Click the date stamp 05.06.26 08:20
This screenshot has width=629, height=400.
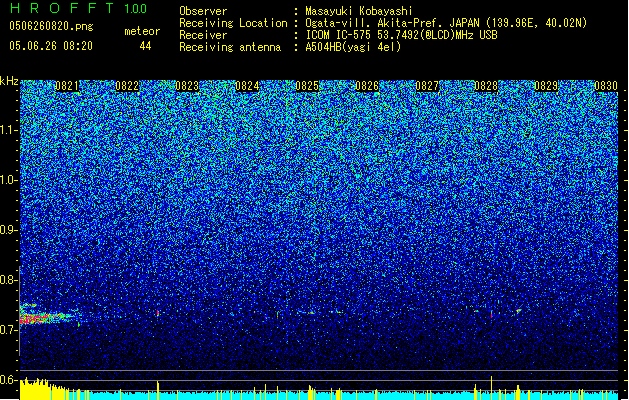click(x=51, y=46)
